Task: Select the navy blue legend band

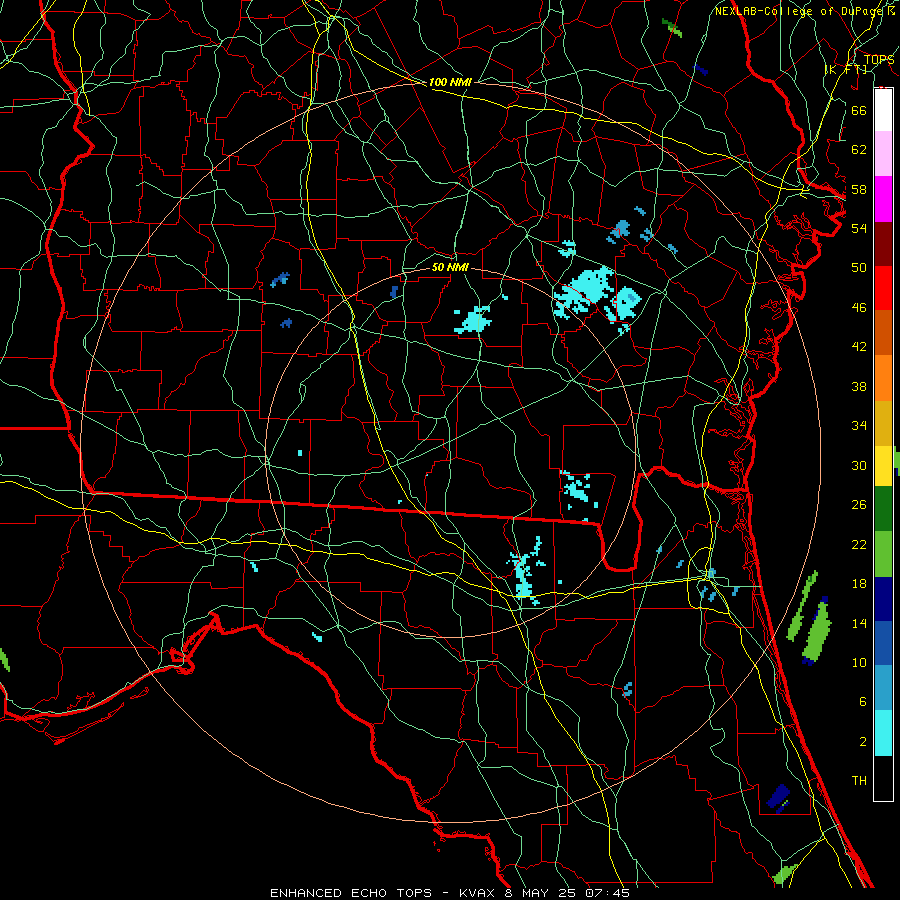Action: (x=883, y=599)
